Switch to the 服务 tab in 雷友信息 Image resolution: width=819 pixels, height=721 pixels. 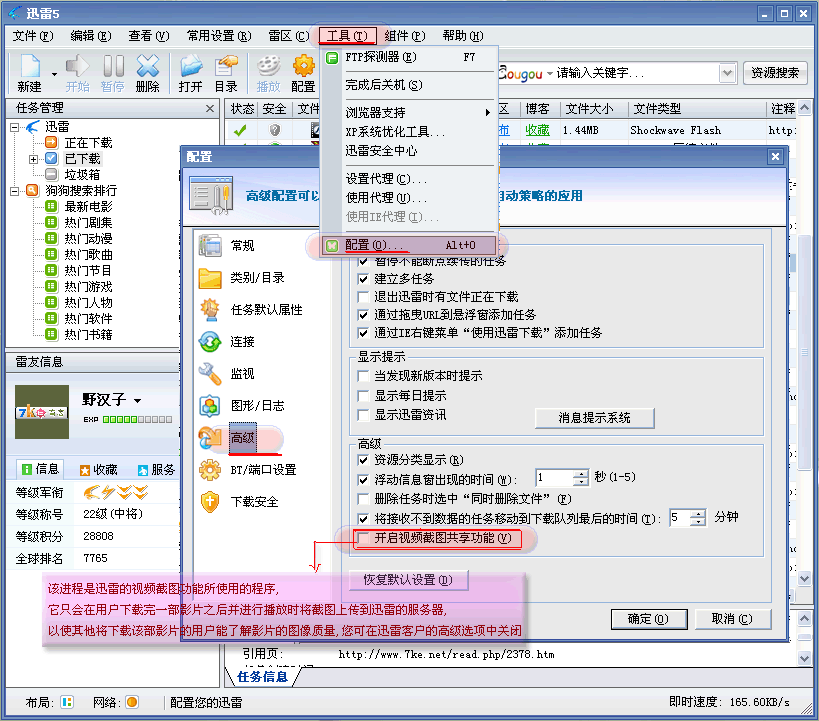coord(157,470)
